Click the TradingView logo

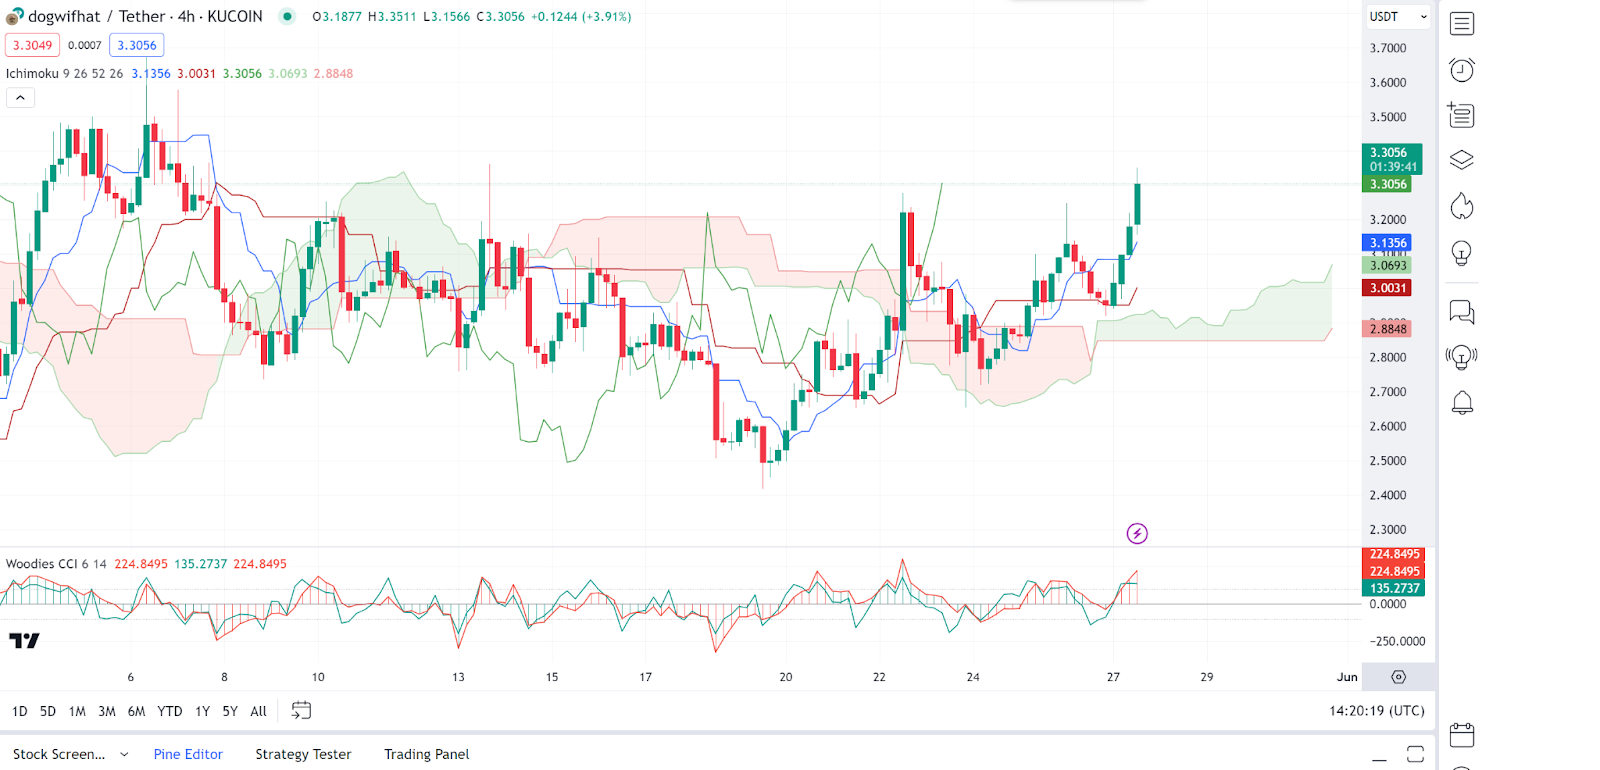[x=24, y=641]
